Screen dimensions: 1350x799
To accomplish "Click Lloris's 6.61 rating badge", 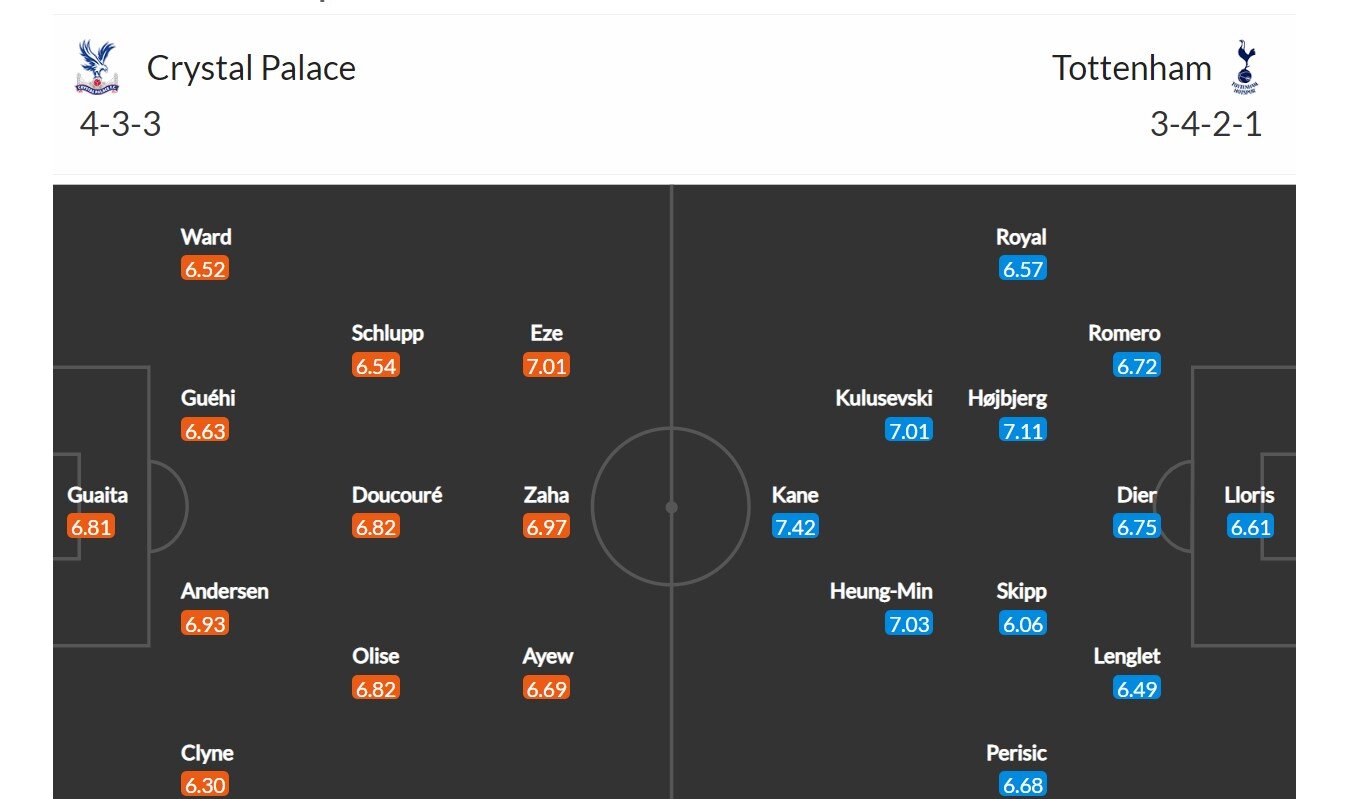I will (1250, 527).
